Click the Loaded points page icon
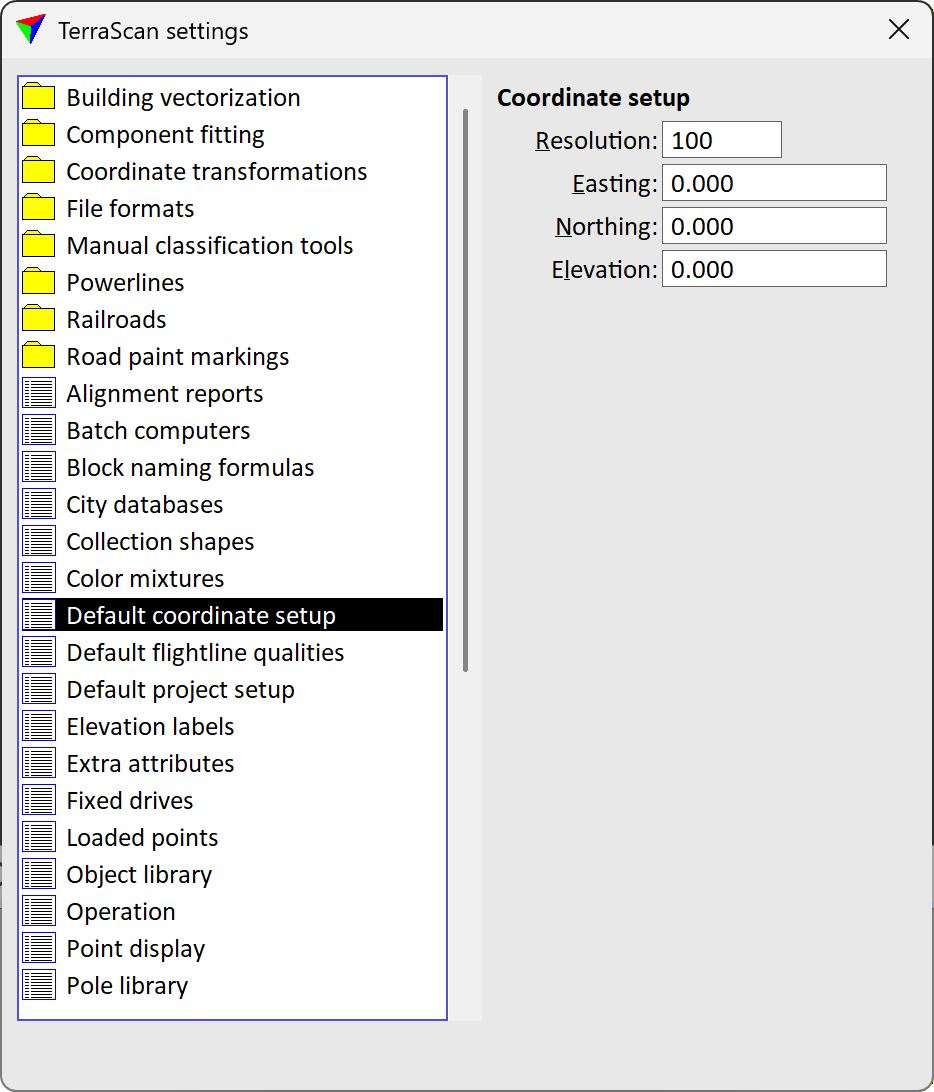This screenshot has width=934, height=1092. tap(39, 836)
